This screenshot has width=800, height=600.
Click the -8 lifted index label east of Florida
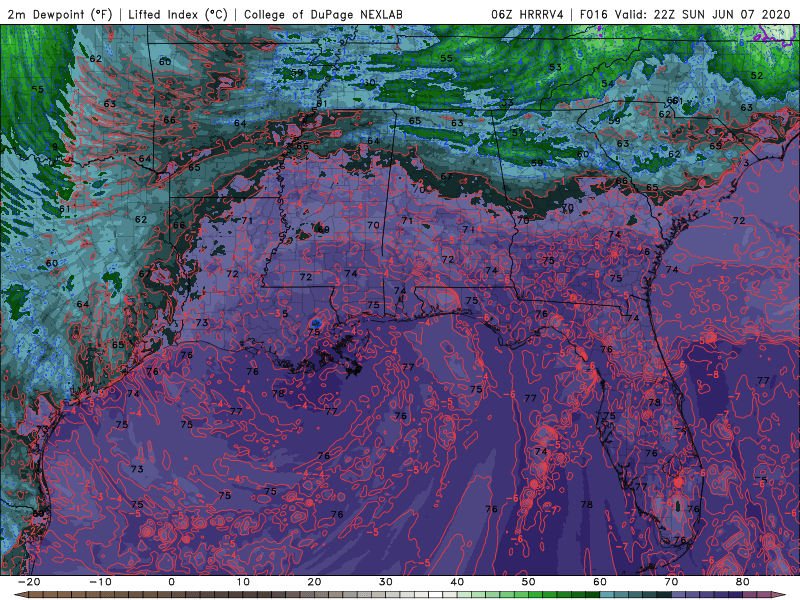click(x=713, y=375)
